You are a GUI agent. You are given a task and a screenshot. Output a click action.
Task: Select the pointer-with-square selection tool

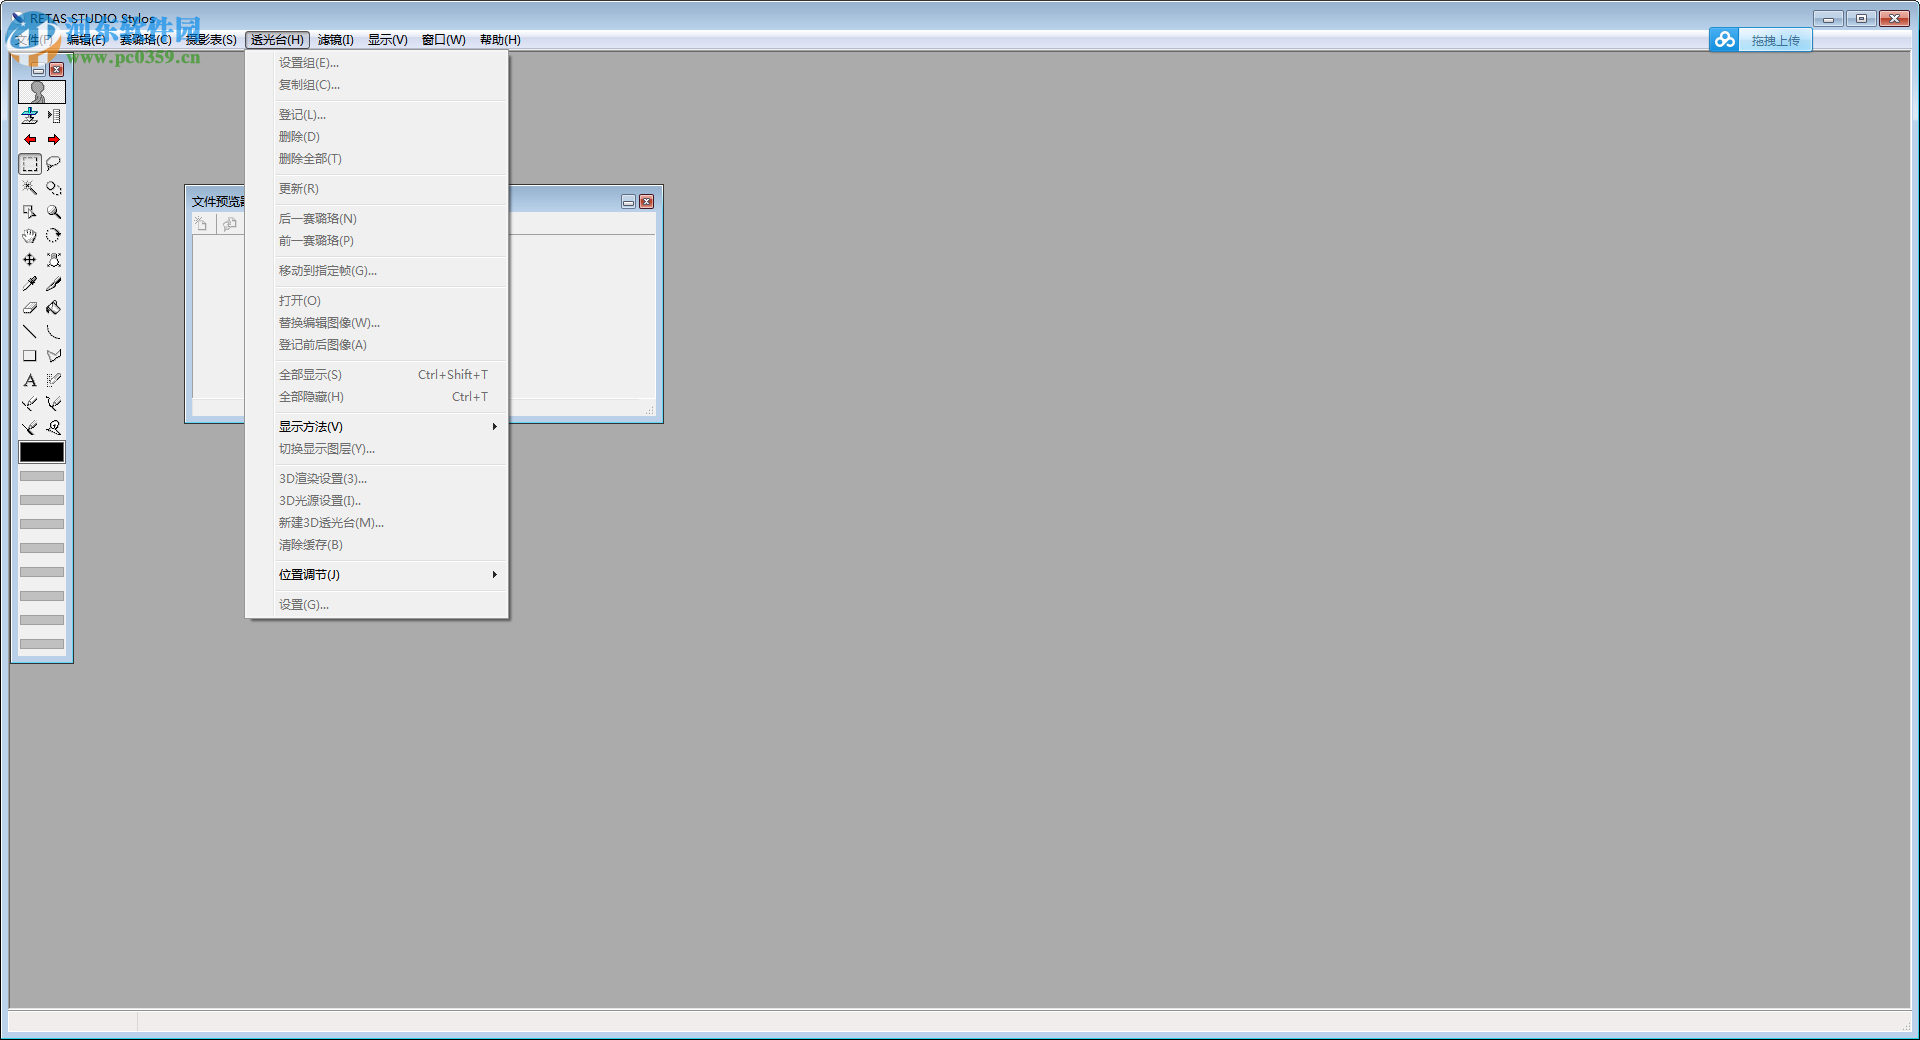[x=30, y=212]
